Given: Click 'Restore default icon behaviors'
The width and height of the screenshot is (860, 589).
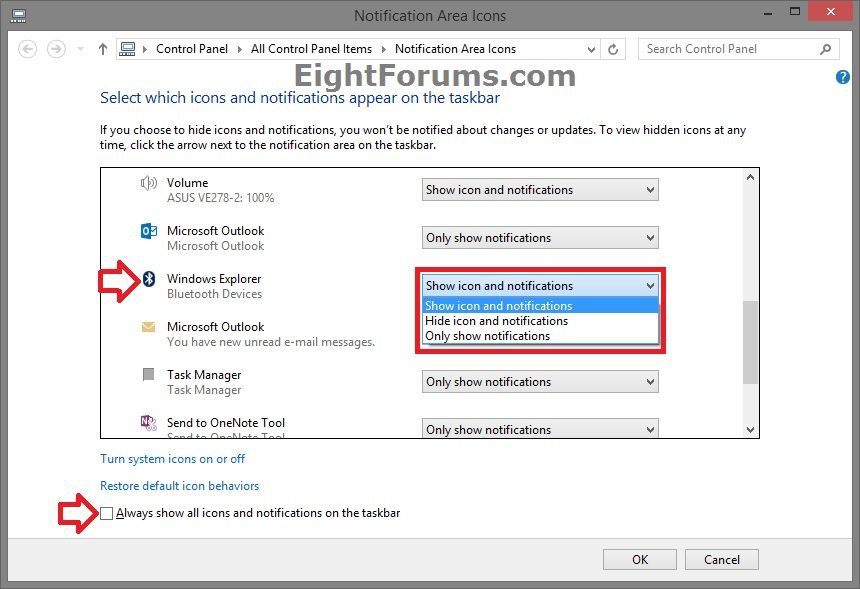Looking at the screenshot, I should (180, 486).
